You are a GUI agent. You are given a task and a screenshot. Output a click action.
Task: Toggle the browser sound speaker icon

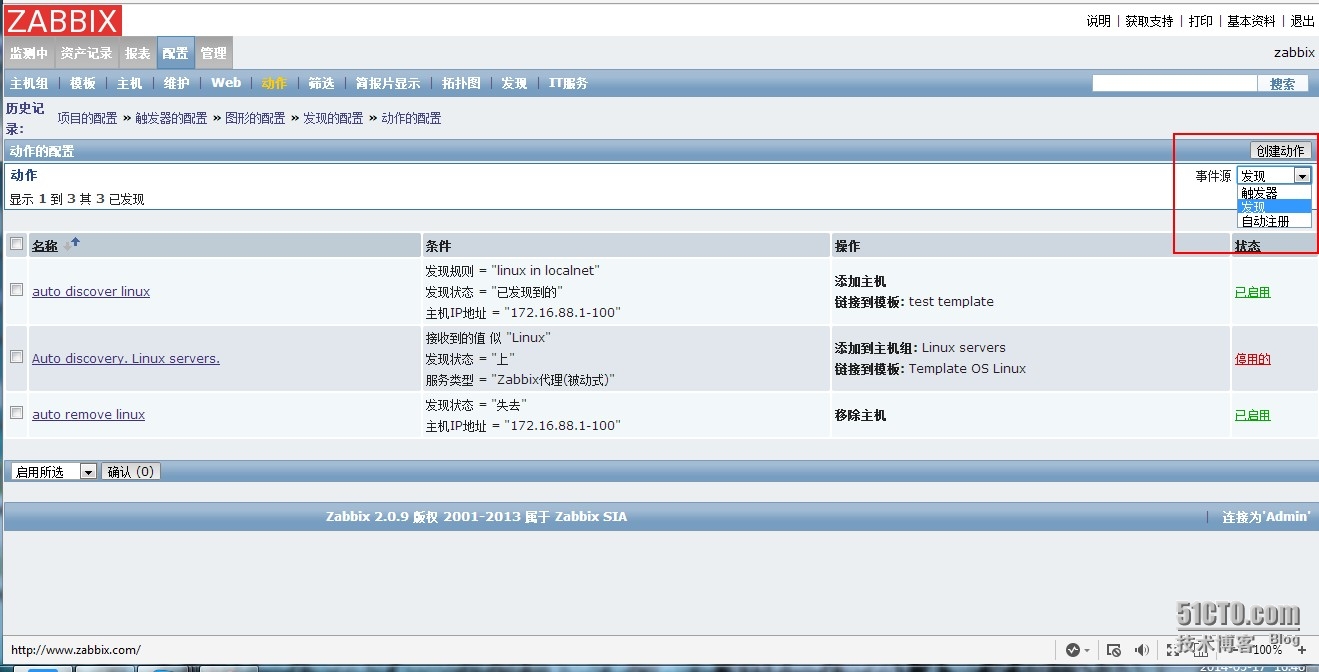[1142, 650]
